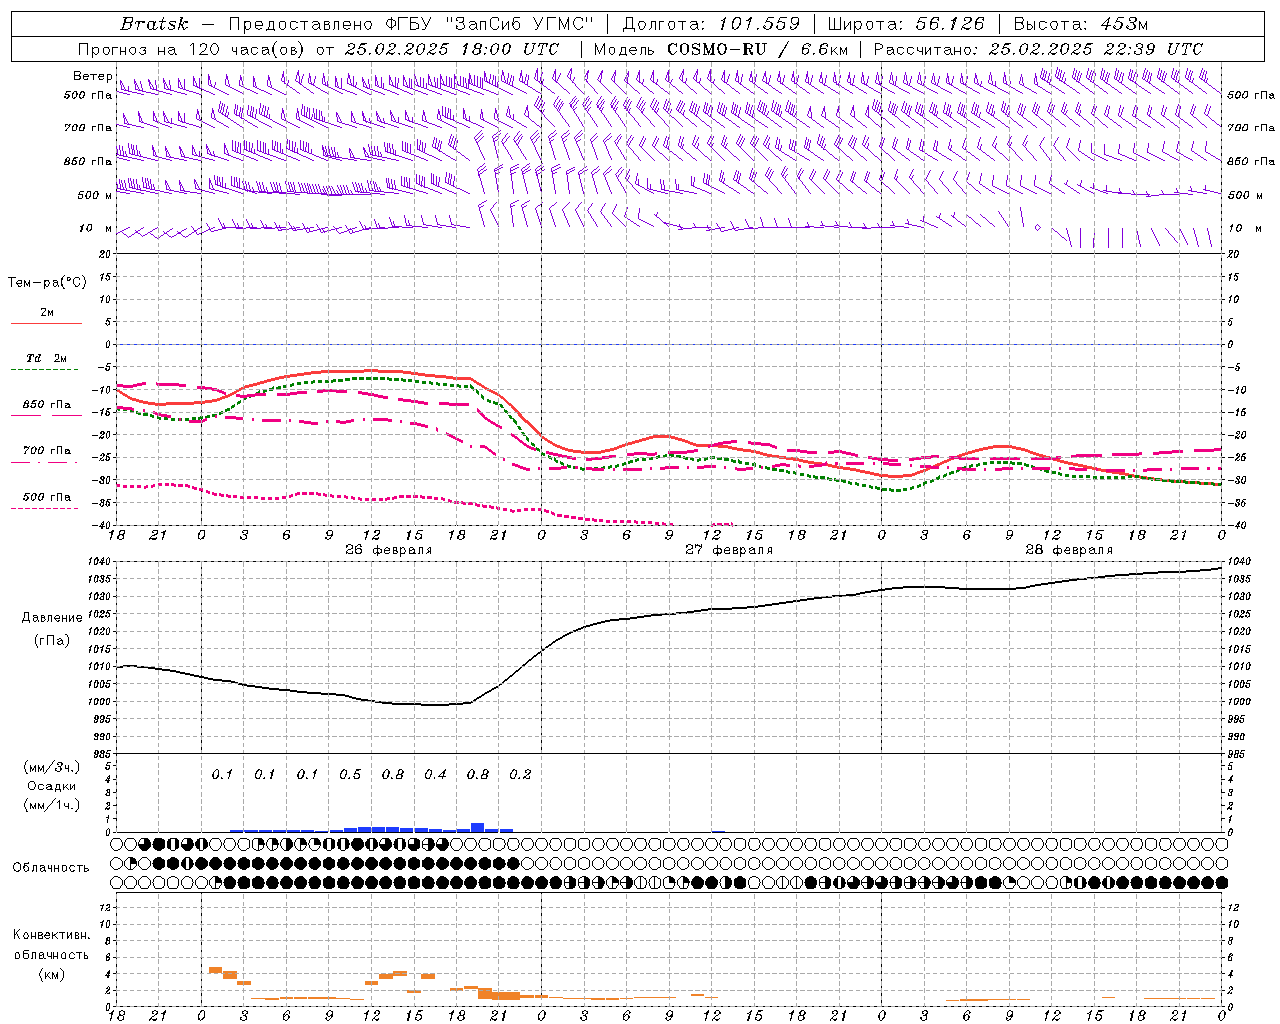Click the Облачность cloud cover row label
Screen dimensions: 1280x1024
[51, 867]
